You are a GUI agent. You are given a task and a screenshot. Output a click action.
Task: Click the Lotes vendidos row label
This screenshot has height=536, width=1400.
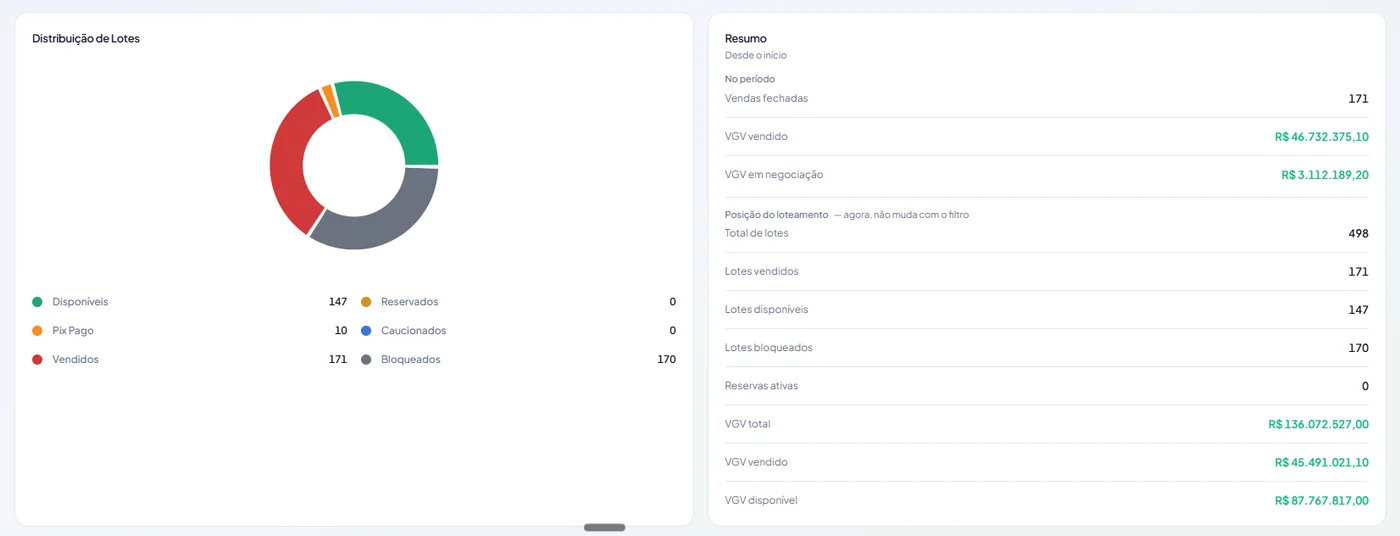pos(762,272)
